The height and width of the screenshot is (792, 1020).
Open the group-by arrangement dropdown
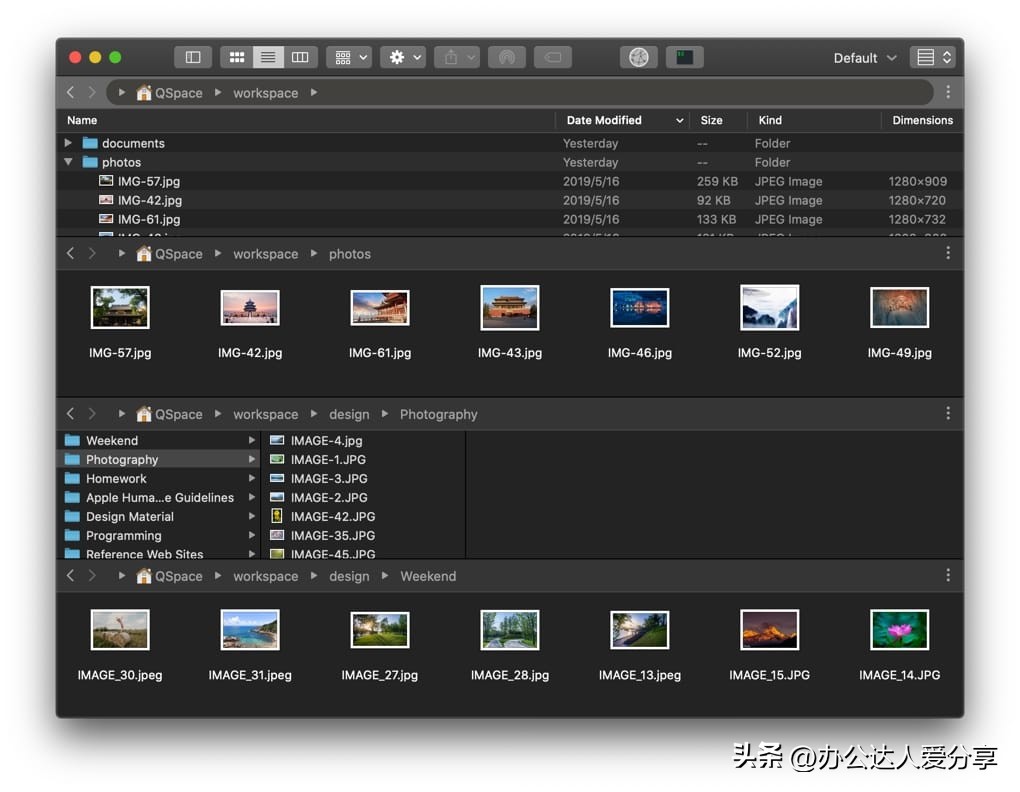352,58
